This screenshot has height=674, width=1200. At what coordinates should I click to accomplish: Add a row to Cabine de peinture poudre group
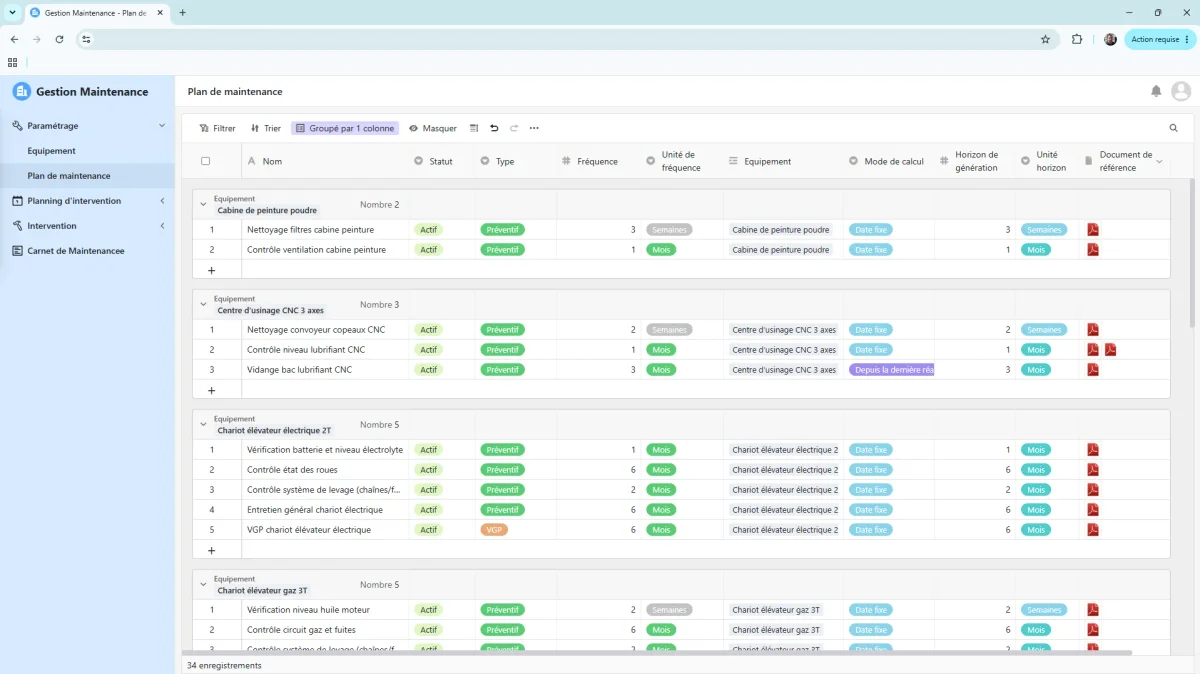point(211,270)
